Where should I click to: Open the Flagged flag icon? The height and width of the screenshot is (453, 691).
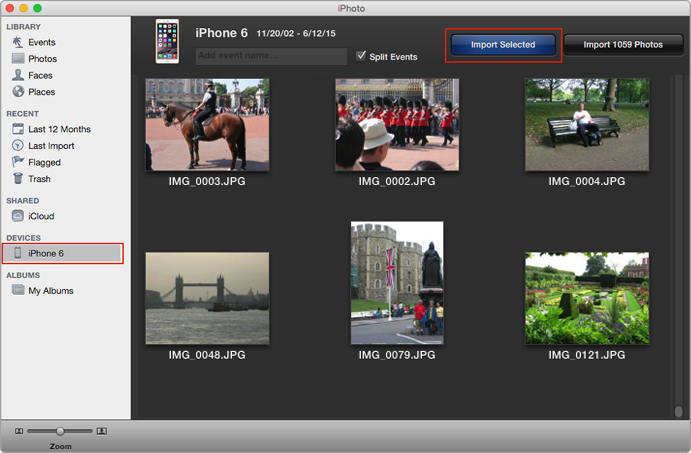pos(18,162)
